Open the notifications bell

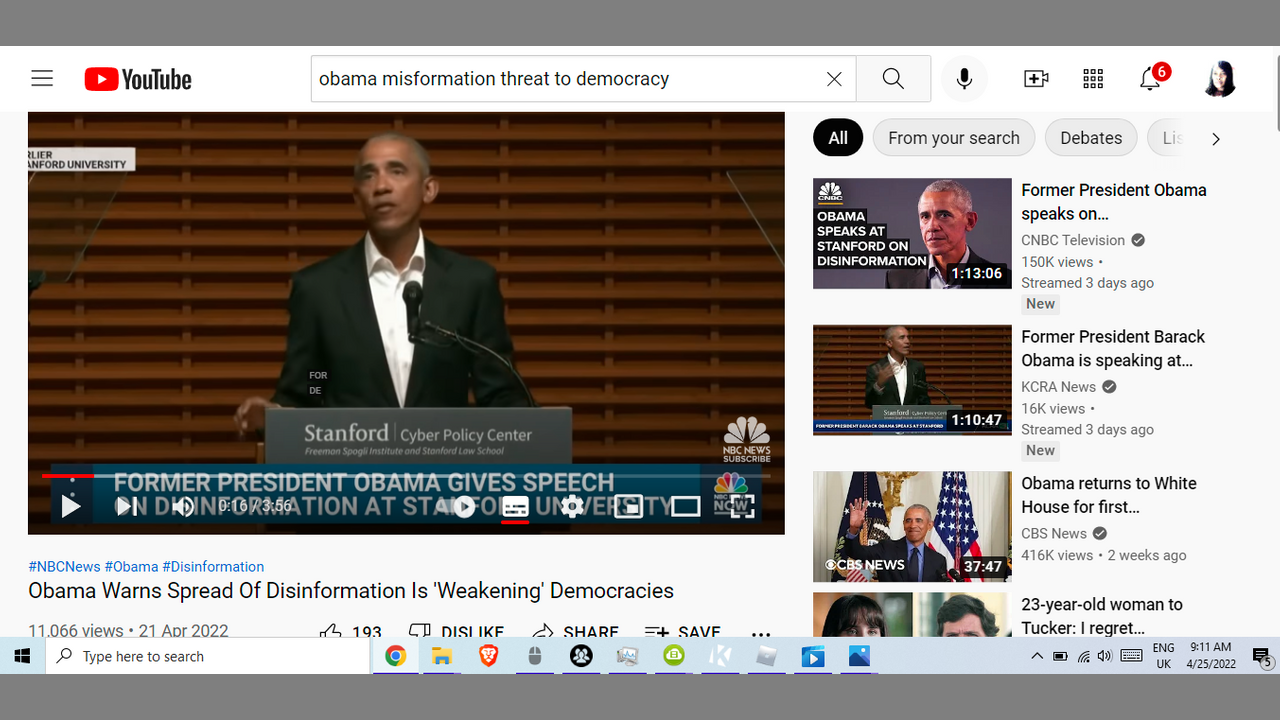click(x=1150, y=80)
